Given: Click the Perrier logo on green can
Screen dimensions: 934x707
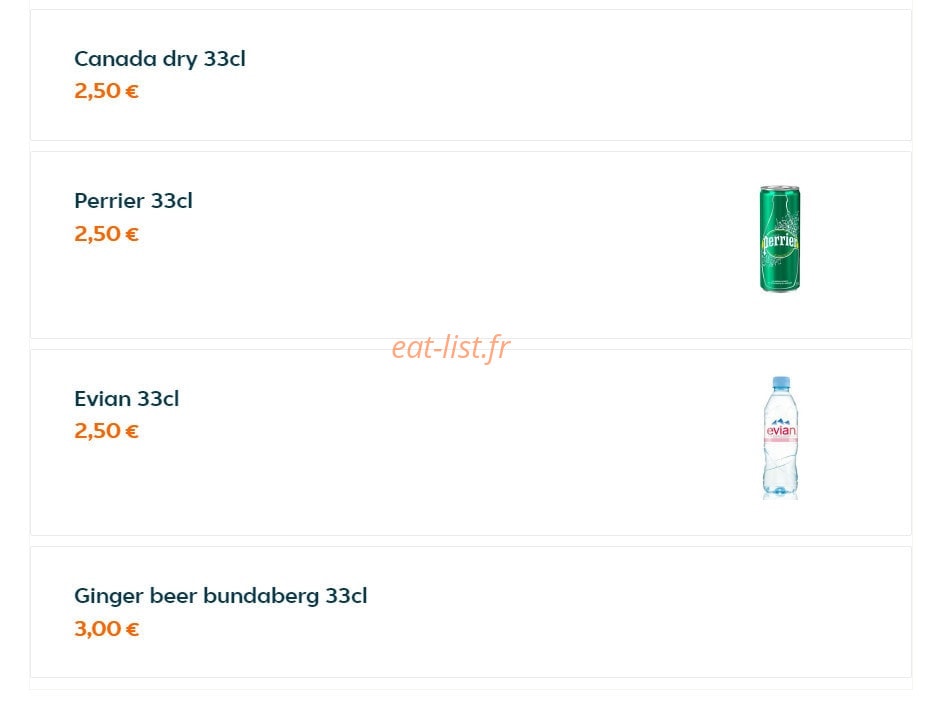Looking at the screenshot, I should (780, 242).
